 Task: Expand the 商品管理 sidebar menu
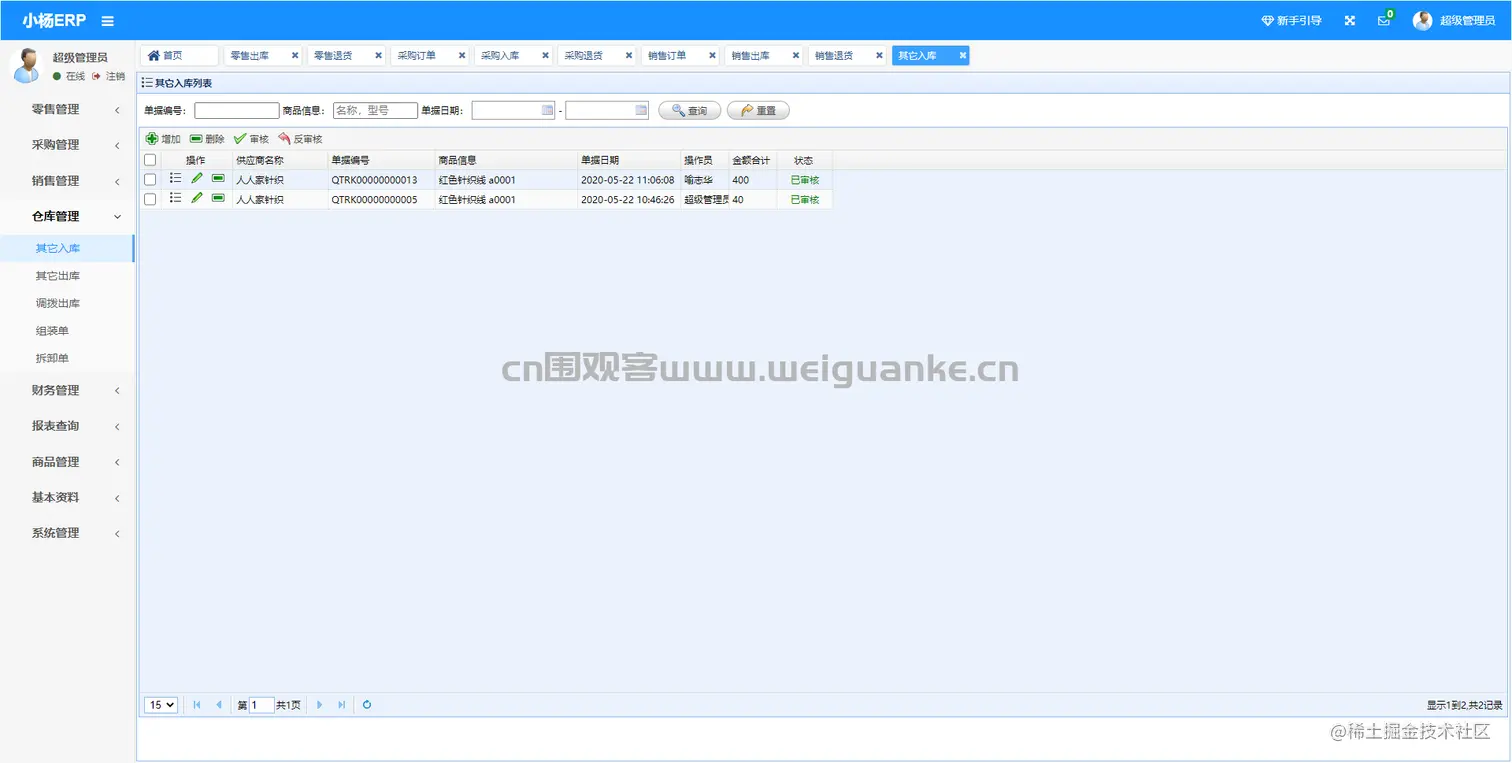(67, 462)
